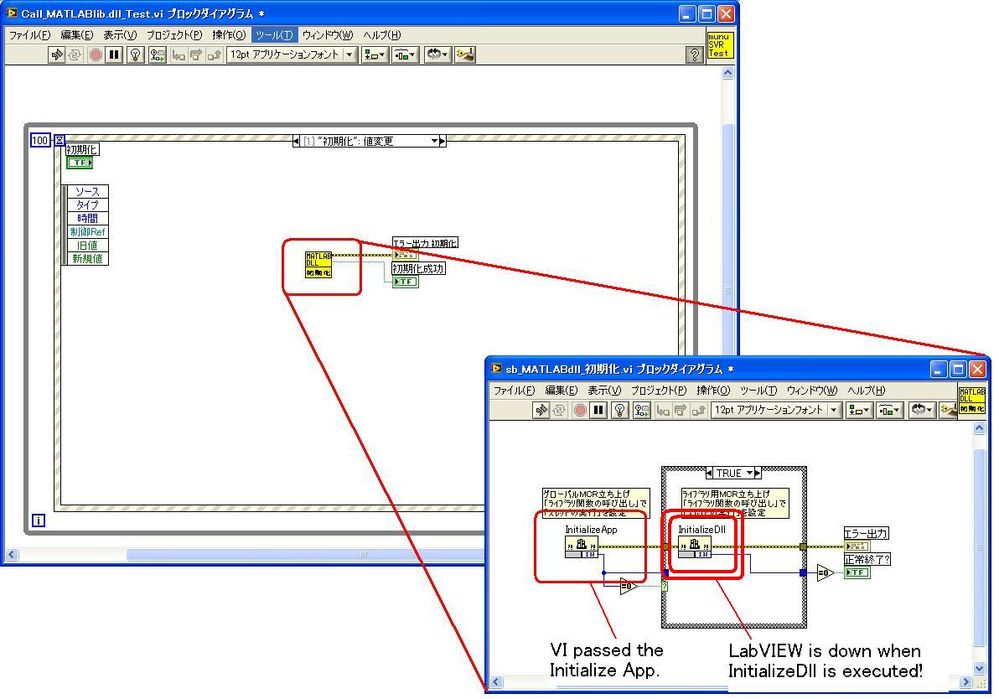This screenshot has width=999, height=699.
Task: Open ヘルプ menu in Call_MATLABlib.dll_Test.vi window
Action: point(382,35)
